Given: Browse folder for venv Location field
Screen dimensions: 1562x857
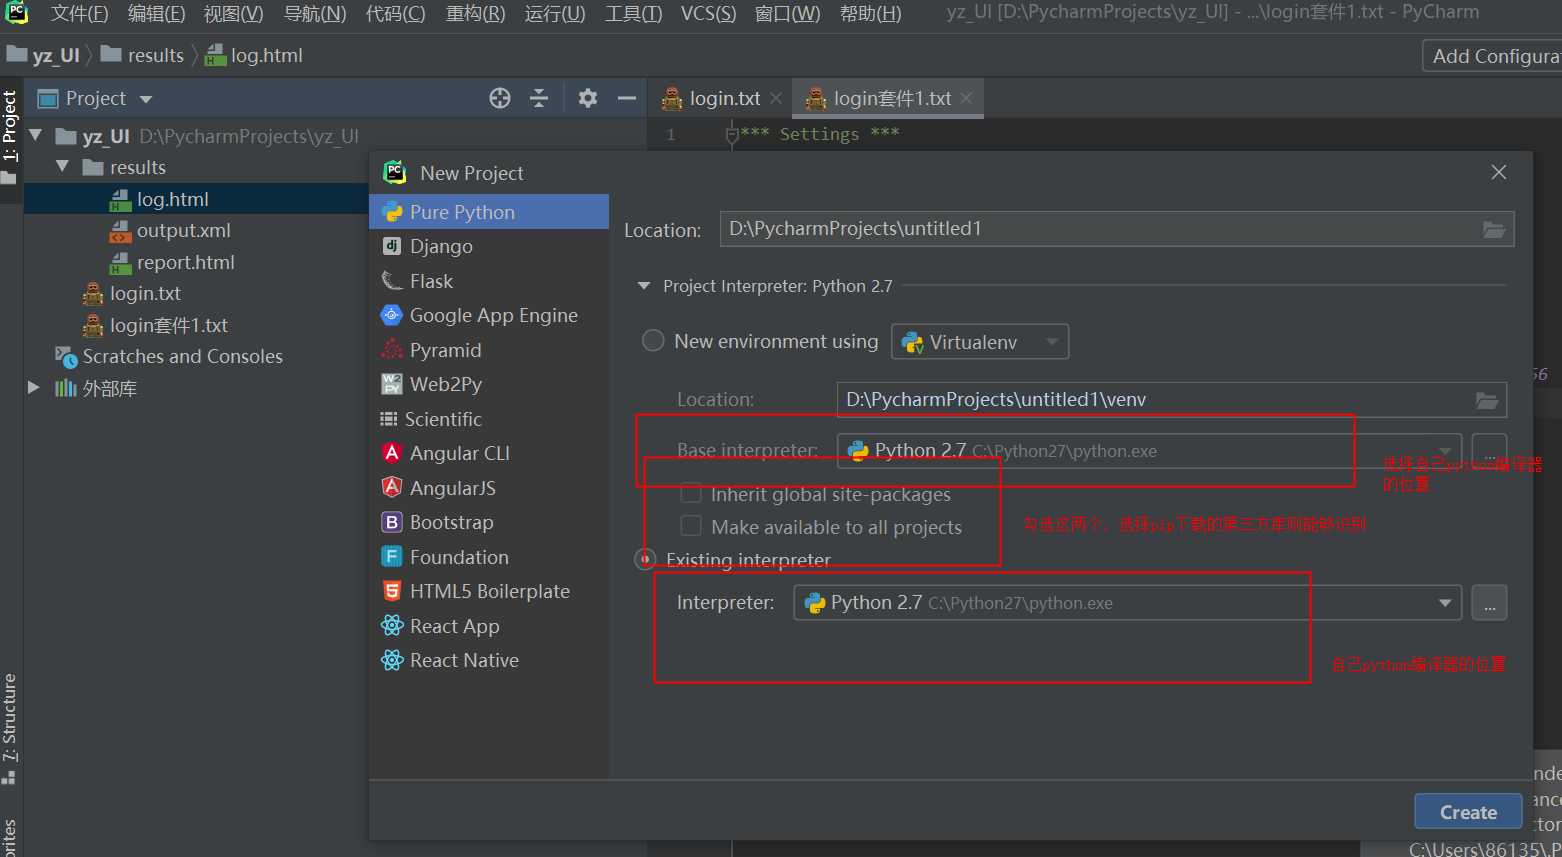Looking at the screenshot, I should pyautogui.click(x=1487, y=400).
